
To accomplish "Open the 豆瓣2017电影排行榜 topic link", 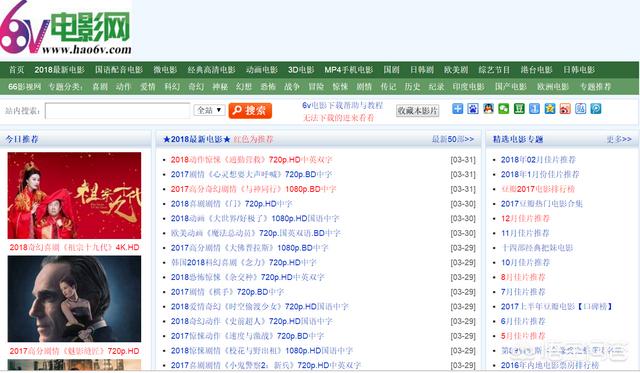I will point(538,189).
